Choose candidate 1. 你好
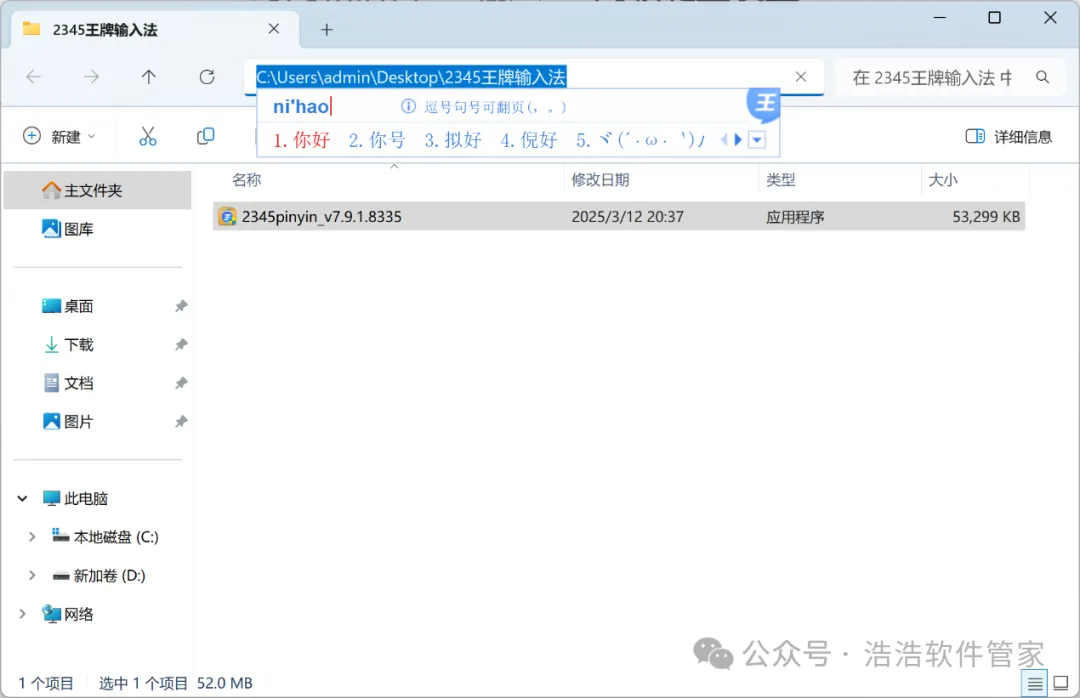Image resolution: width=1080 pixels, height=698 pixels. pyautogui.click(x=302, y=140)
